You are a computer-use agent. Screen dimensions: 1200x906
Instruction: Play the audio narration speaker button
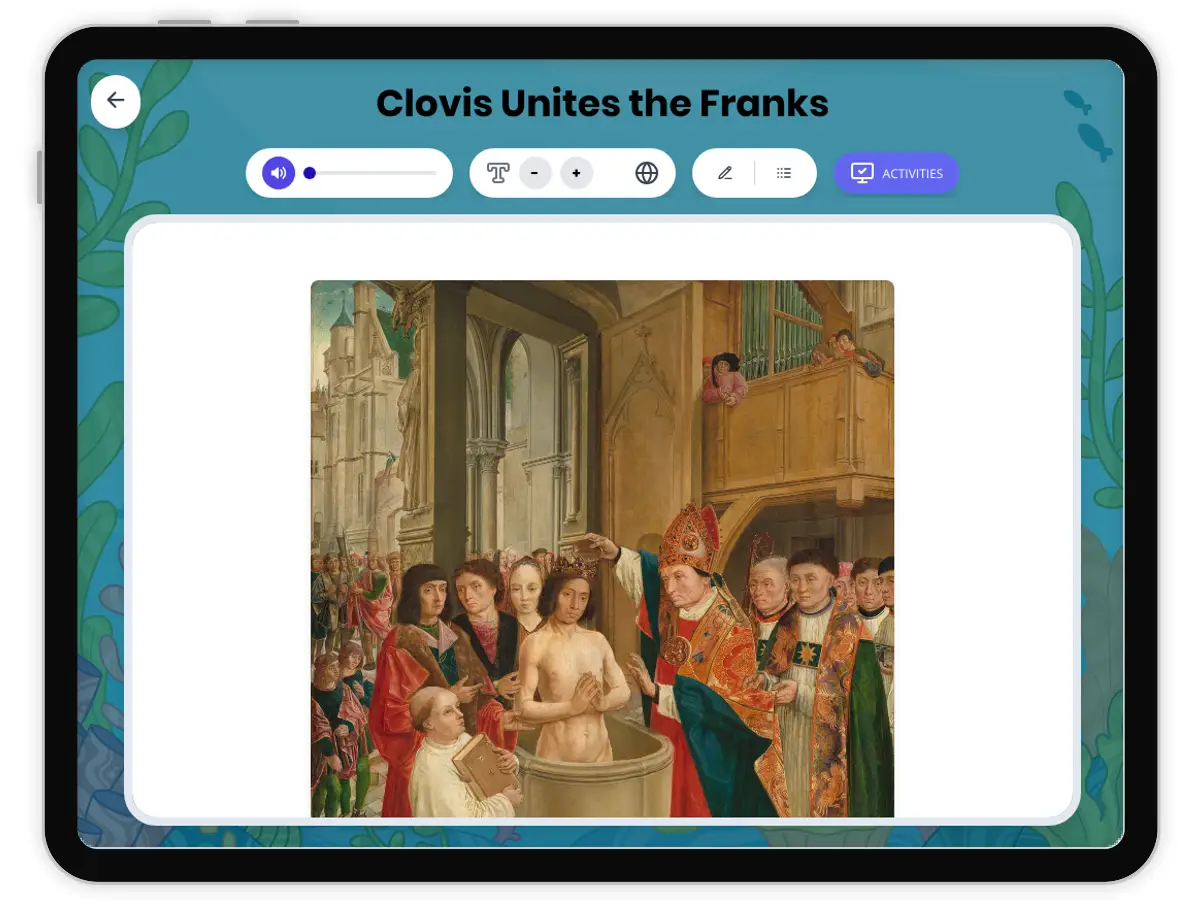click(278, 173)
